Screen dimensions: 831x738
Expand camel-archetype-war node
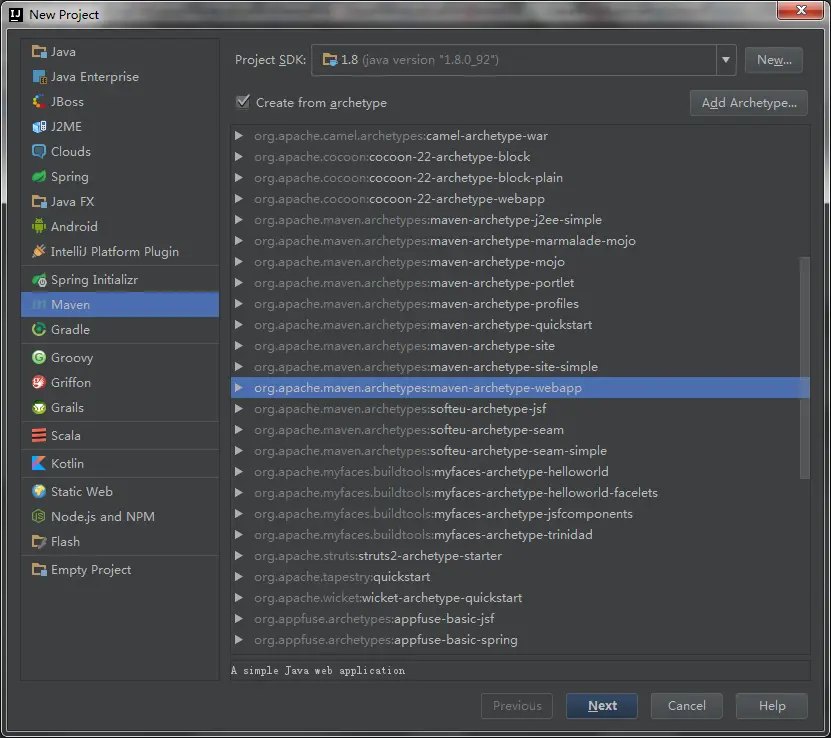point(239,136)
